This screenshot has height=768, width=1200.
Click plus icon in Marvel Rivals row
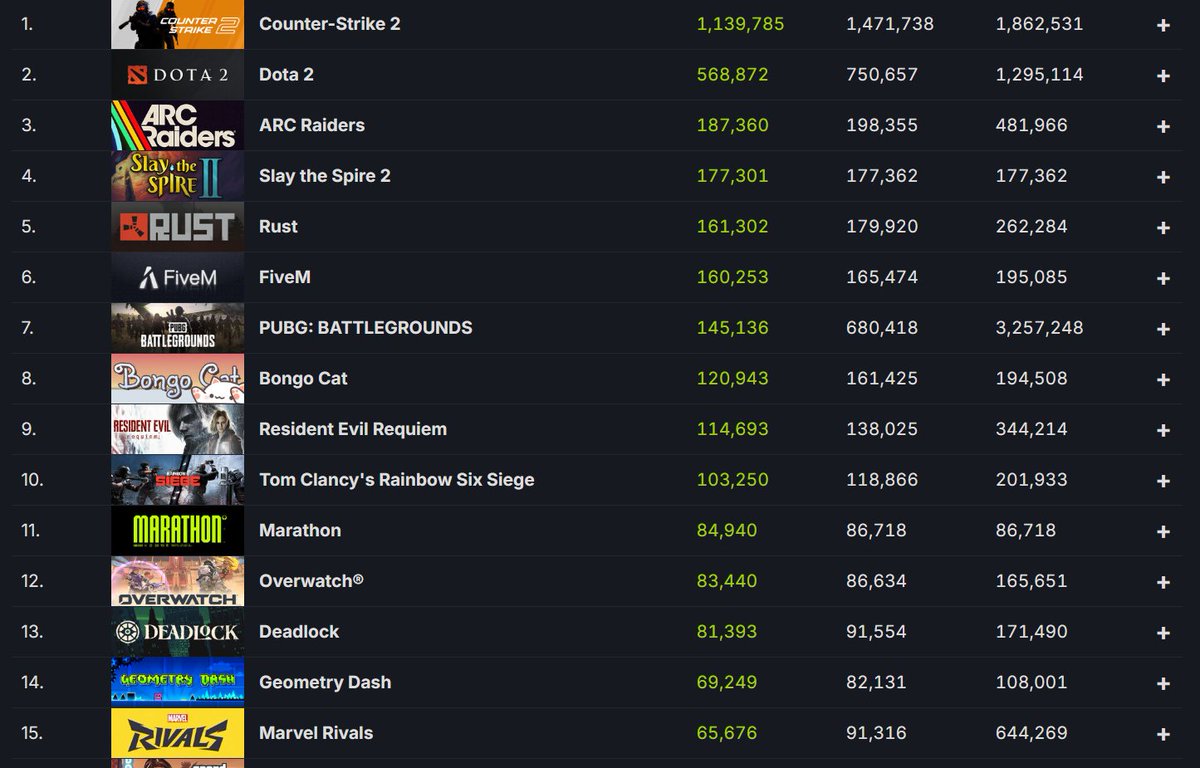tap(1163, 734)
